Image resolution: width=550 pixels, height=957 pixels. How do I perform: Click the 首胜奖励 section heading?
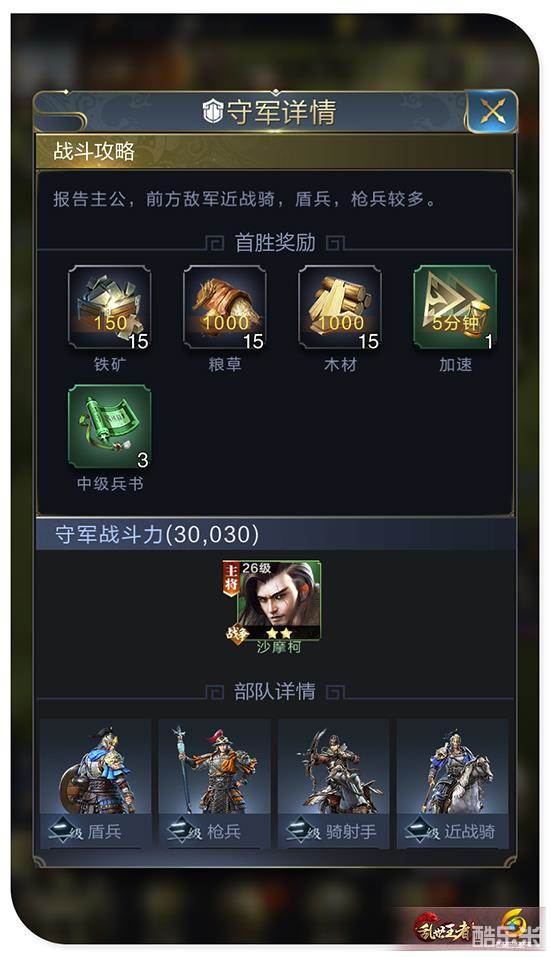point(275,242)
